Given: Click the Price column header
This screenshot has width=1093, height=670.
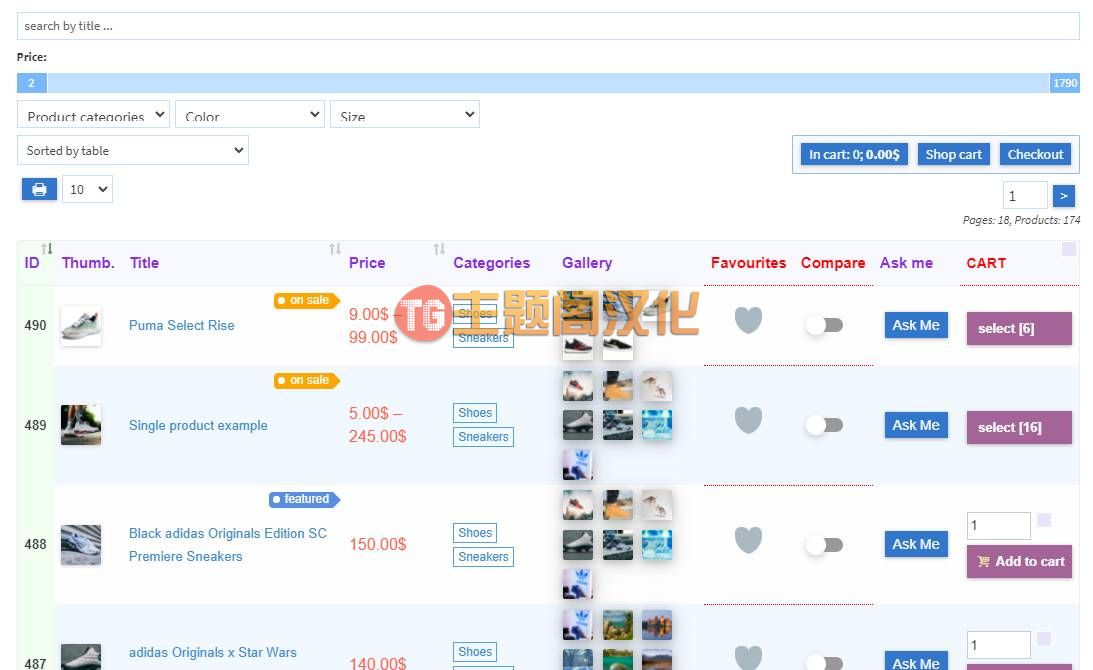Looking at the screenshot, I should click(367, 263).
